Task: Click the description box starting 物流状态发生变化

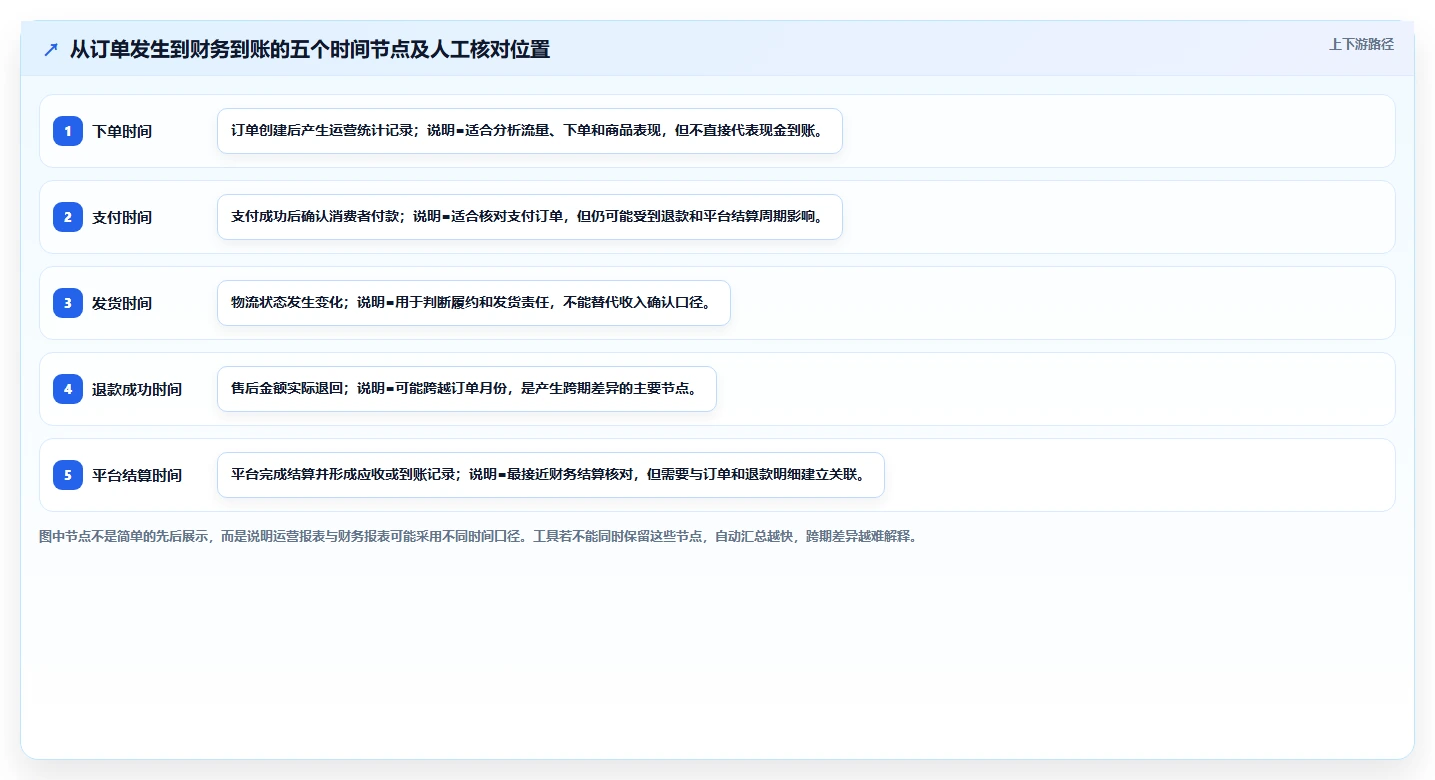Action: pyautogui.click(x=474, y=303)
